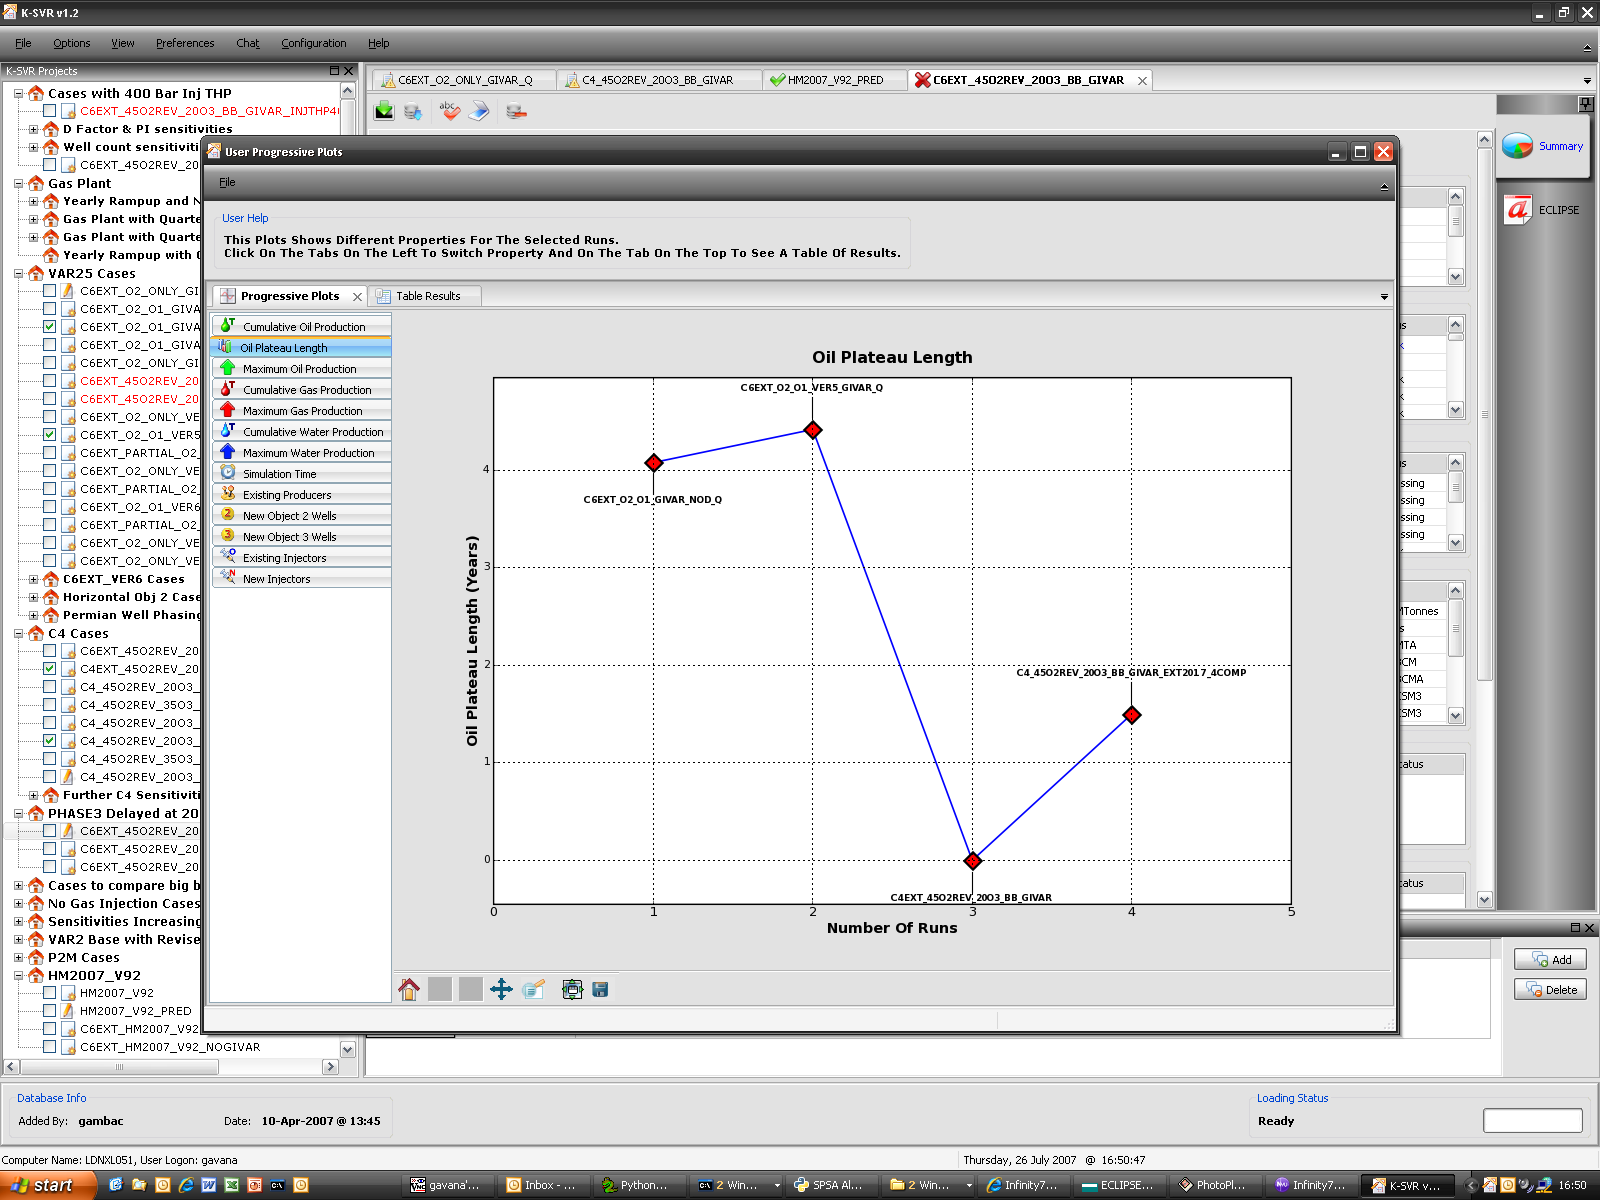Image resolution: width=1600 pixels, height=1200 pixels.
Task: Save the plot with floppy disk icon
Action: 600,990
